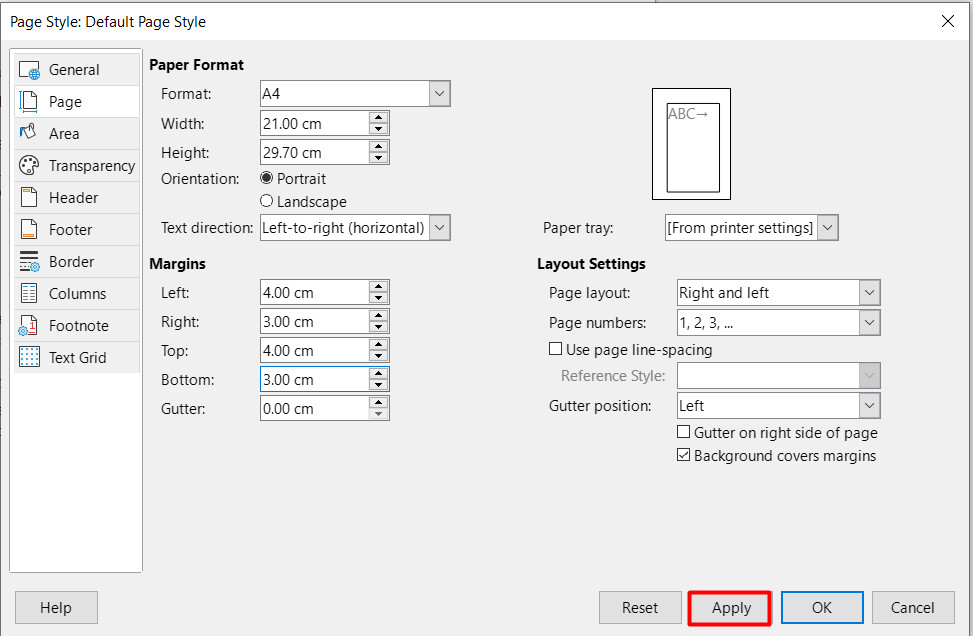Open the paper Format dropdown

pos(438,93)
